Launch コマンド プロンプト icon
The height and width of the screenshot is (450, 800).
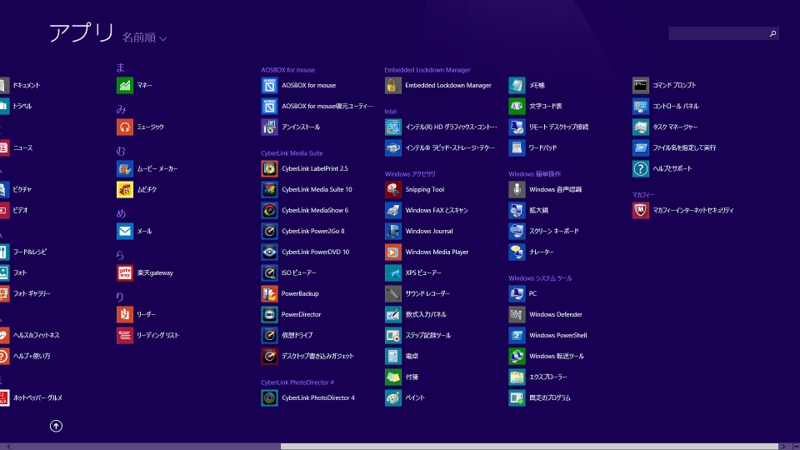(x=640, y=85)
